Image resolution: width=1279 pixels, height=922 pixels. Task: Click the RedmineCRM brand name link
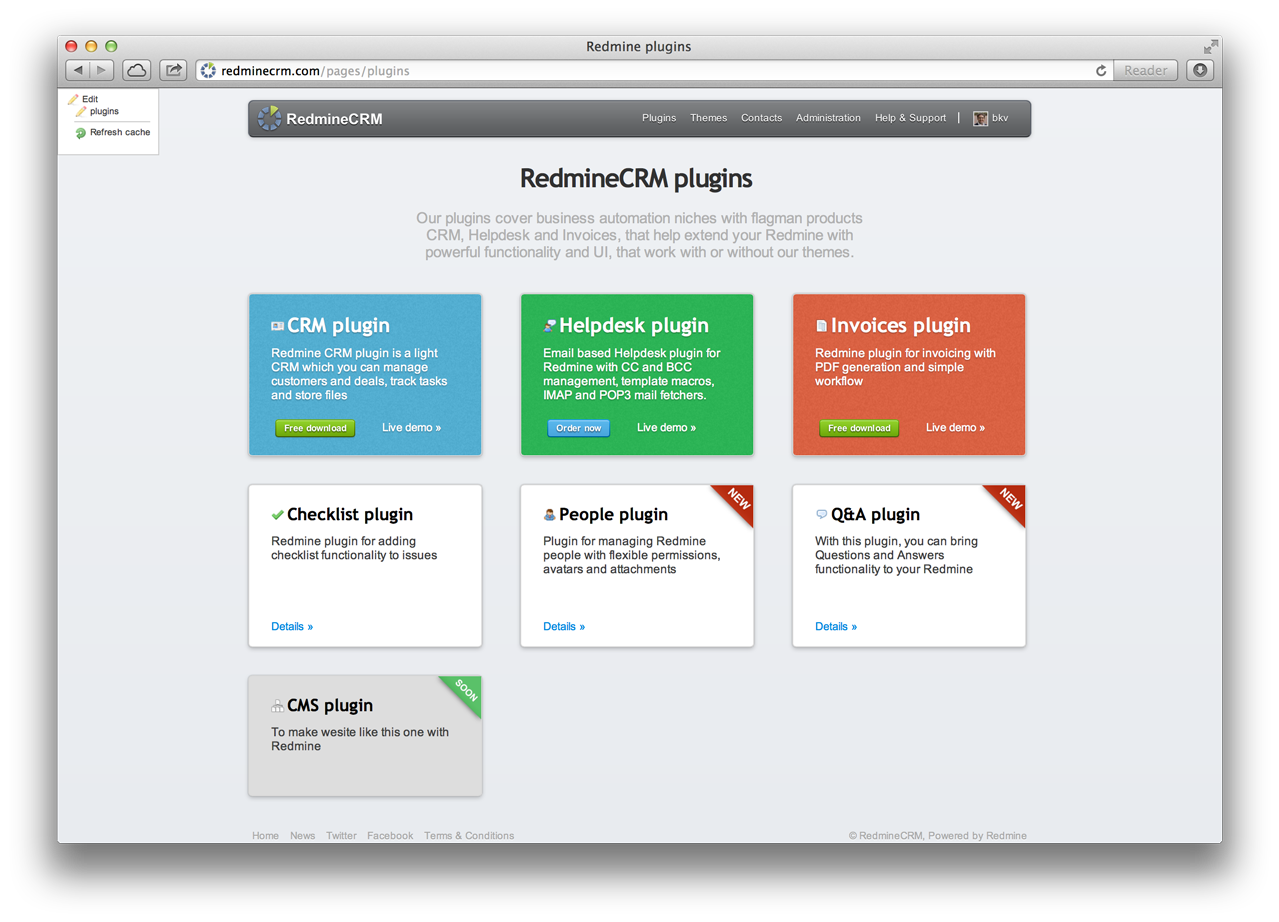click(x=334, y=119)
